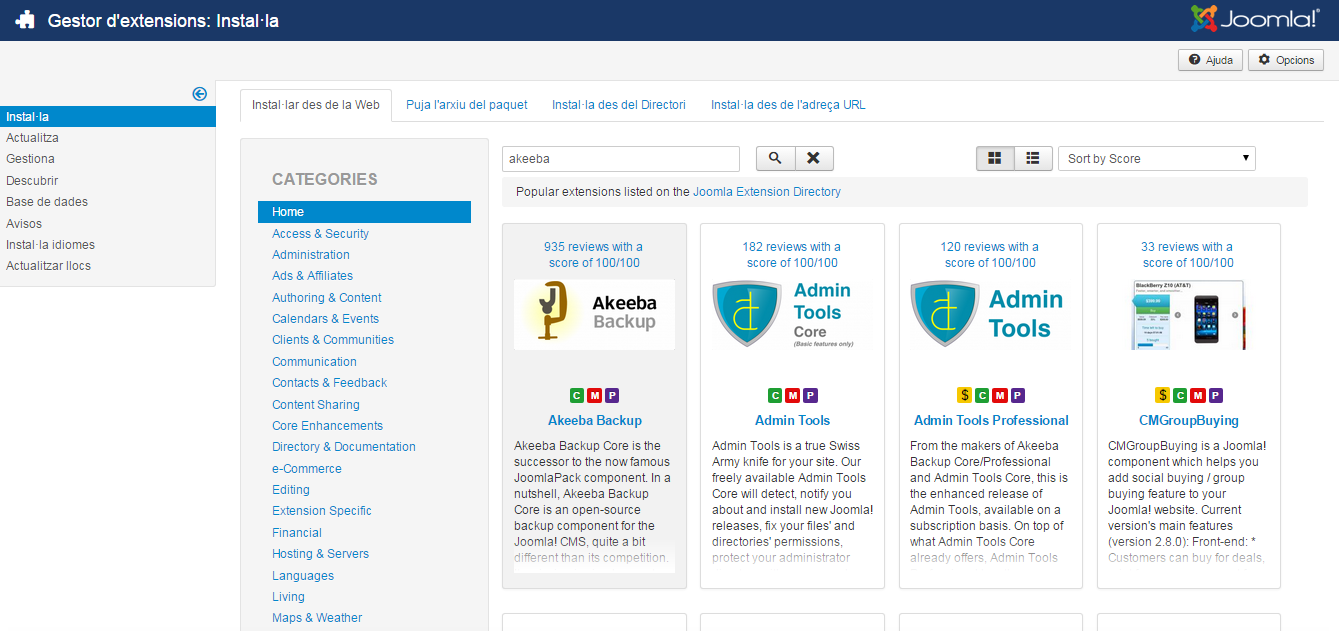Open Instal·la des de l'adreça URL tab

(x=788, y=105)
